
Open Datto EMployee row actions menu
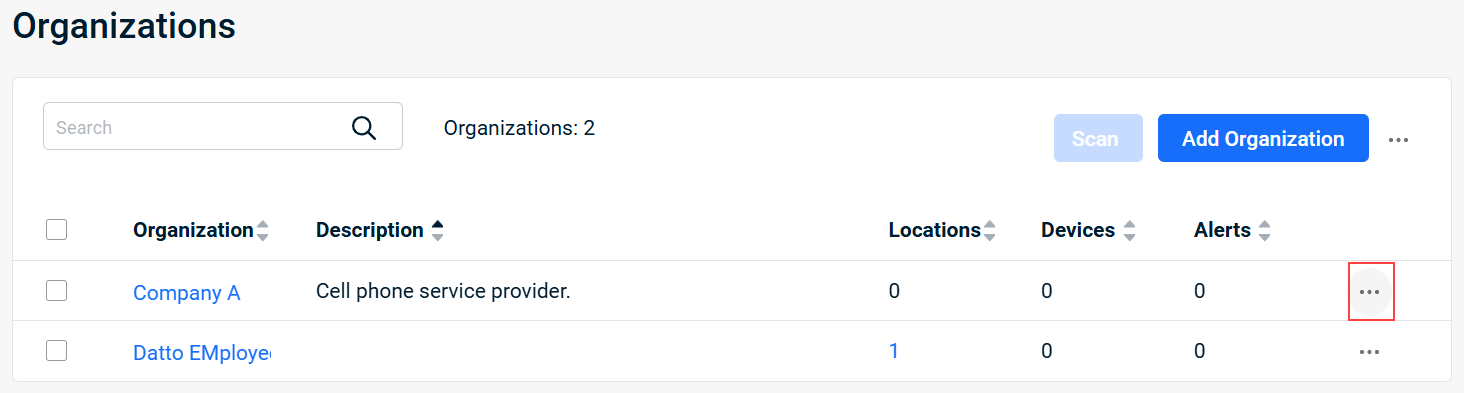1370,352
